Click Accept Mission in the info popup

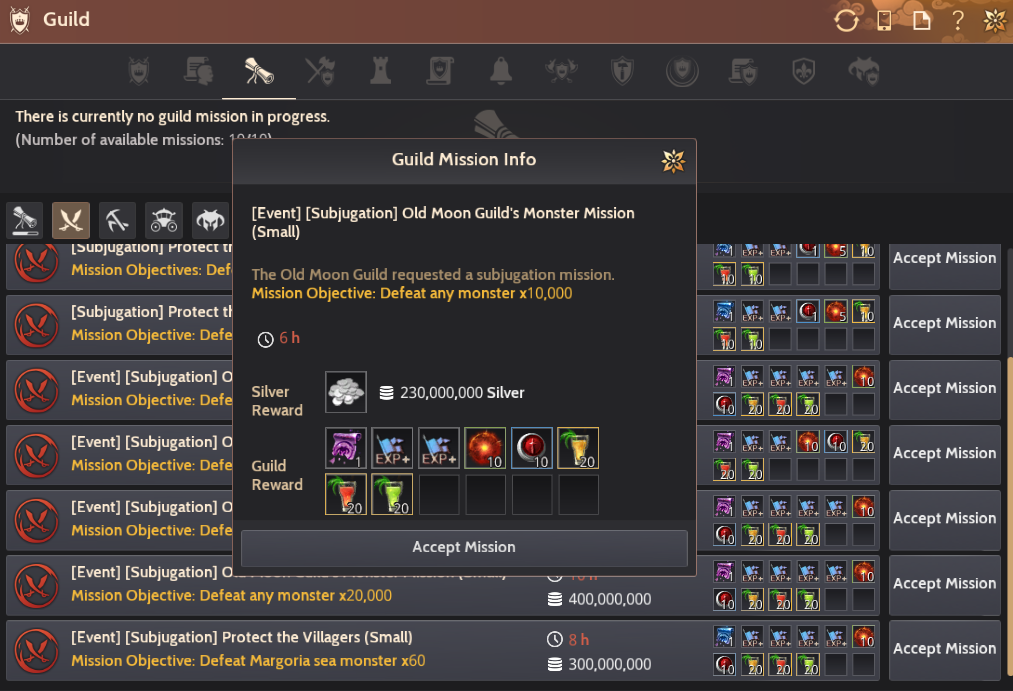[464, 548]
